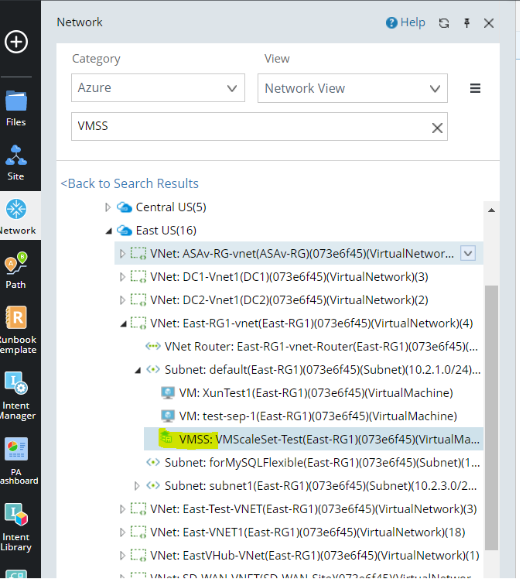Collapse VNet East-RG1-vnet node
The image size is (520, 580).
tap(124, 324)
